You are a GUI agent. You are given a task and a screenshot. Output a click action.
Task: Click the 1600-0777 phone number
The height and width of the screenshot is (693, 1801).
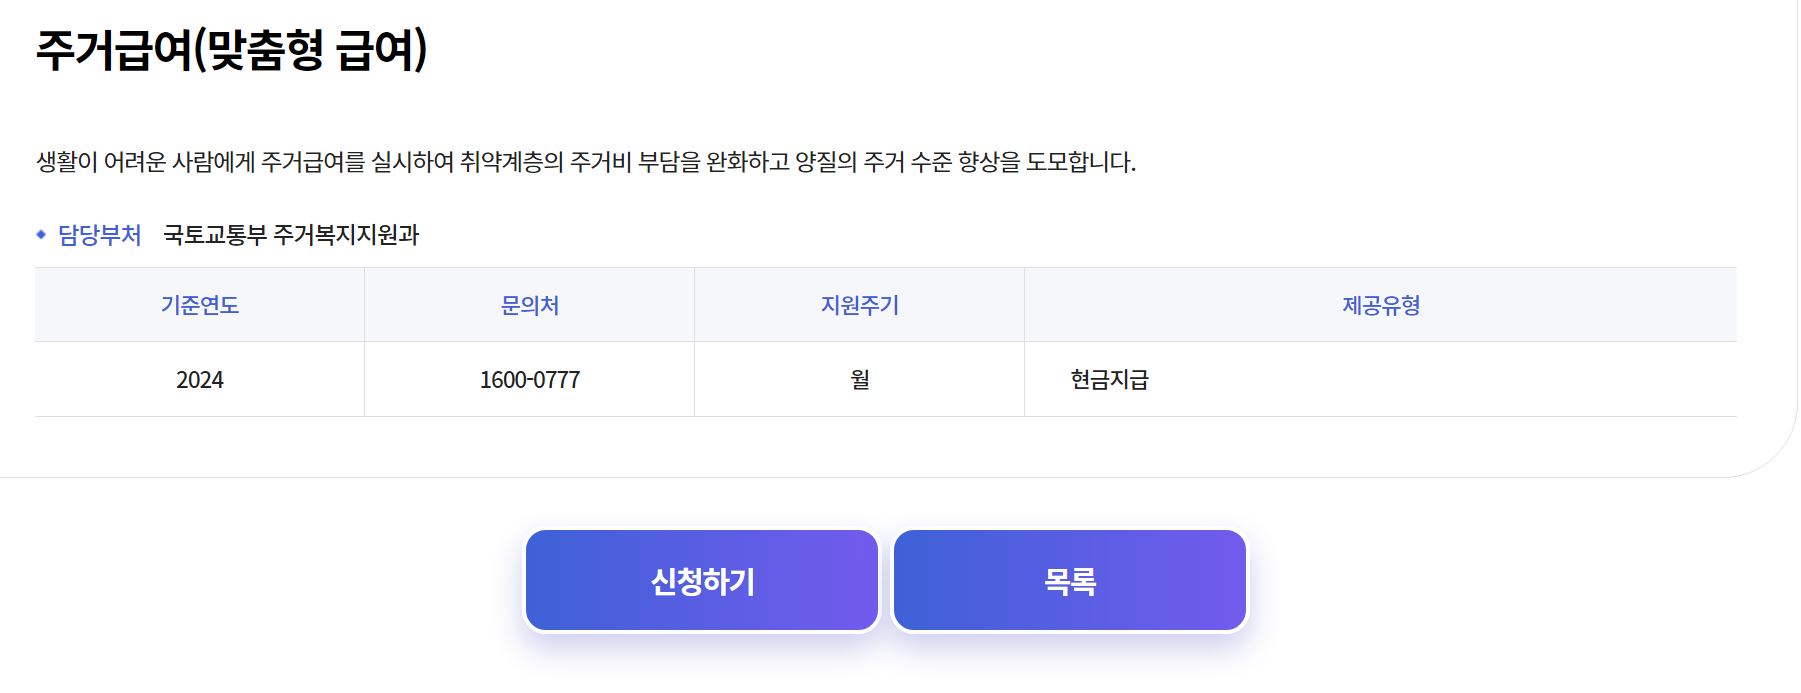[x=529, y=379]
